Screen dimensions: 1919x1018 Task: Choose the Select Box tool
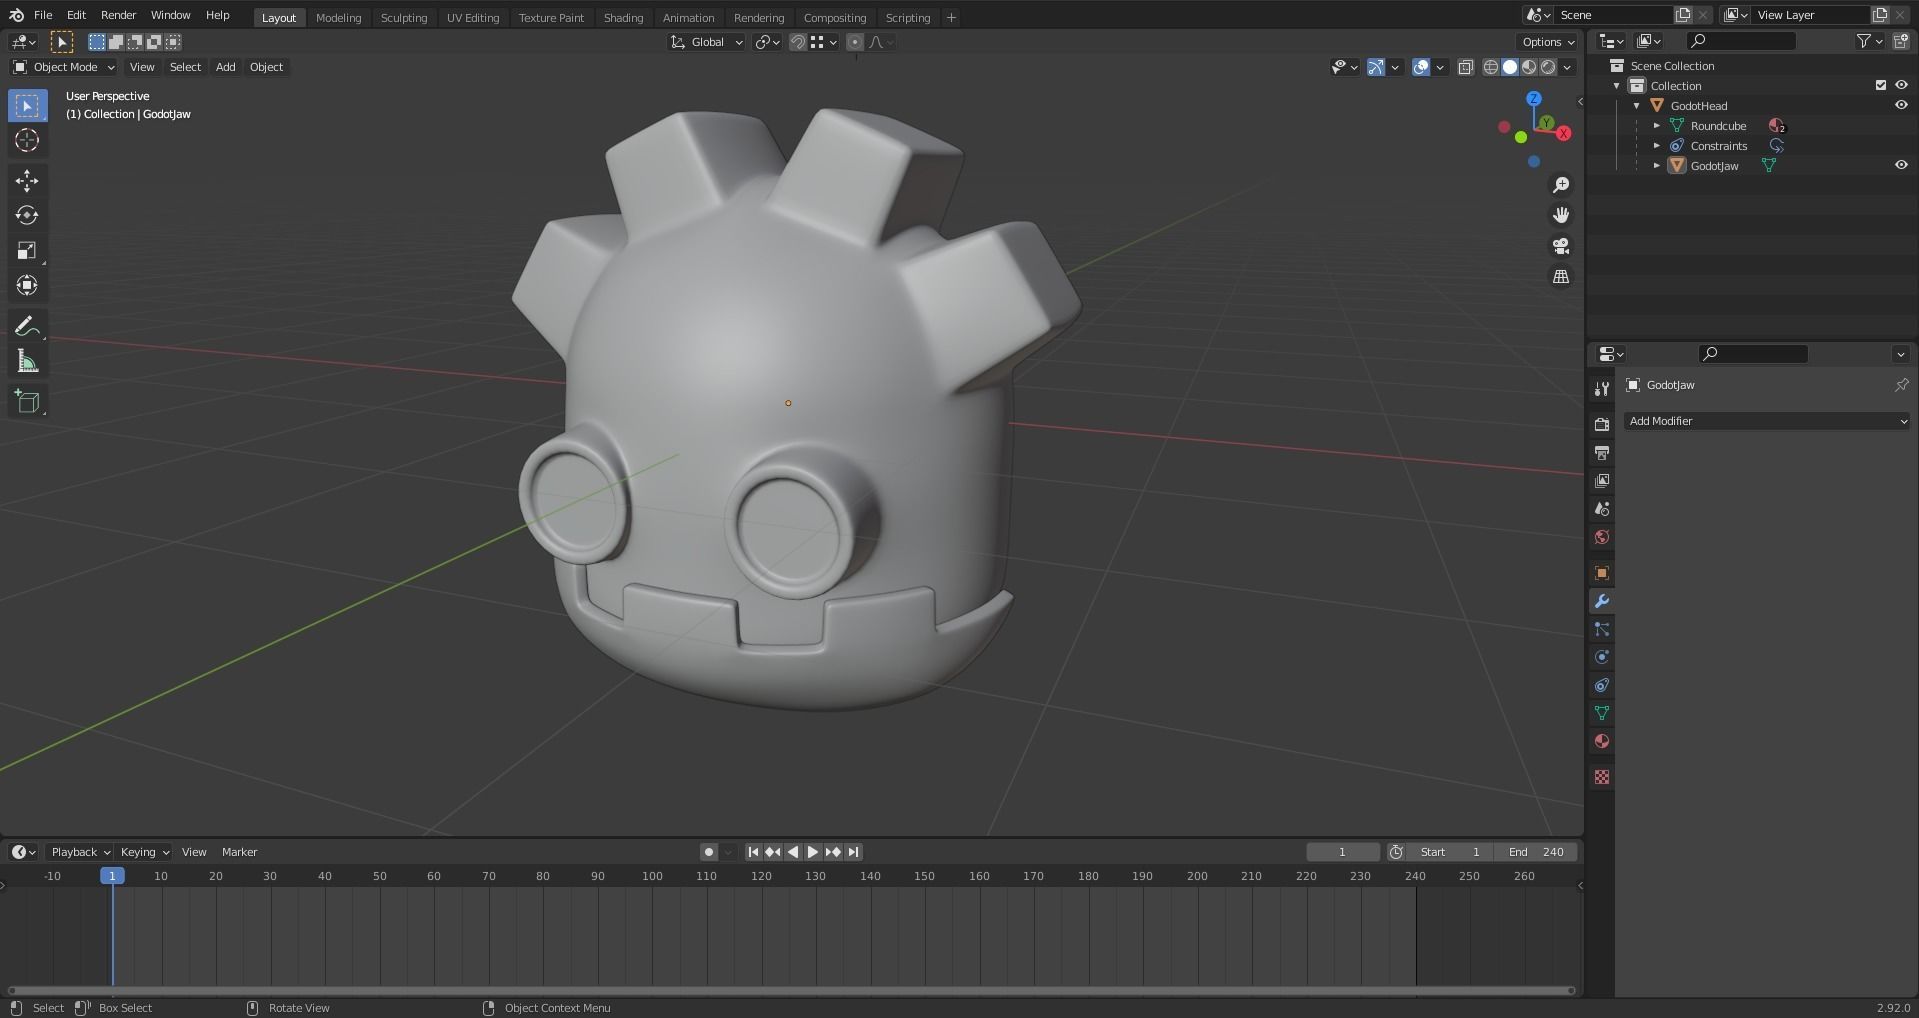27,106
